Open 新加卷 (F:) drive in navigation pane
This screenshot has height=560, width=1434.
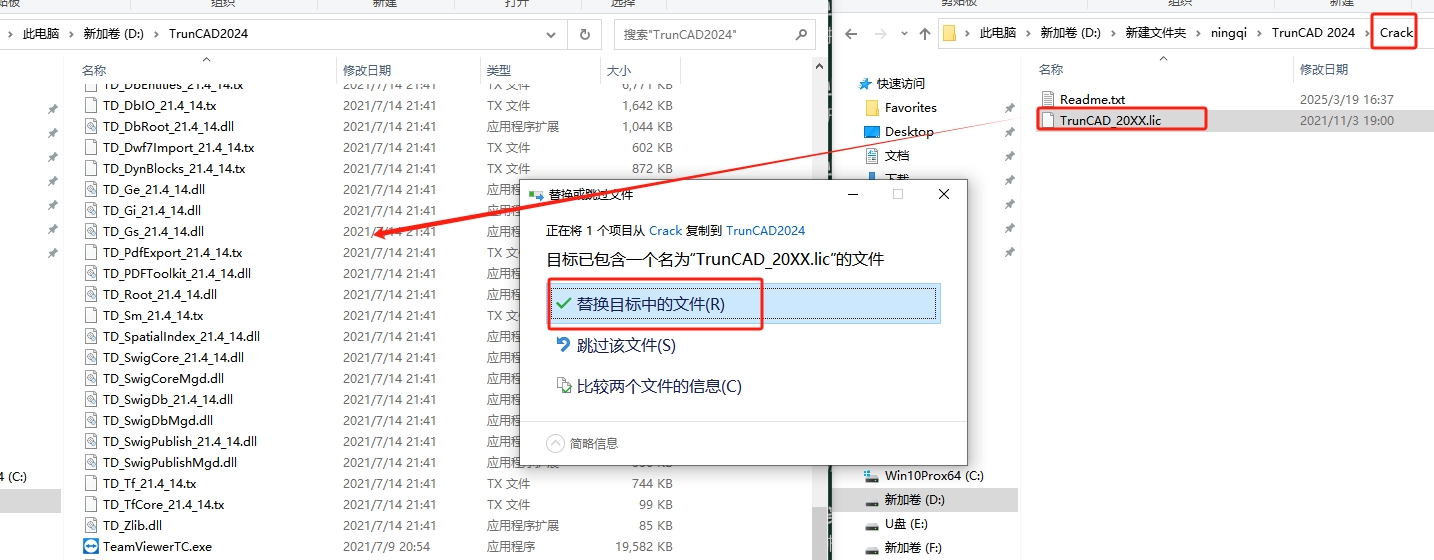(x=913, y=547)
